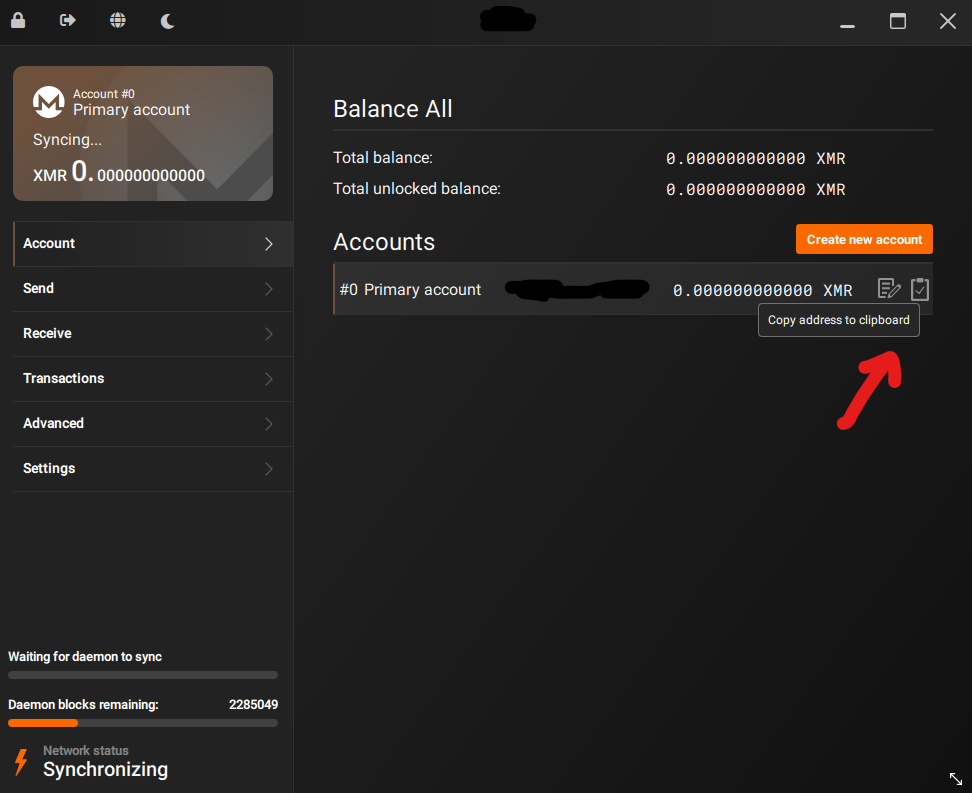Open the Transactions page
Image resolution: width=972 pixels, height=793 pixels.
pos(64,378)
